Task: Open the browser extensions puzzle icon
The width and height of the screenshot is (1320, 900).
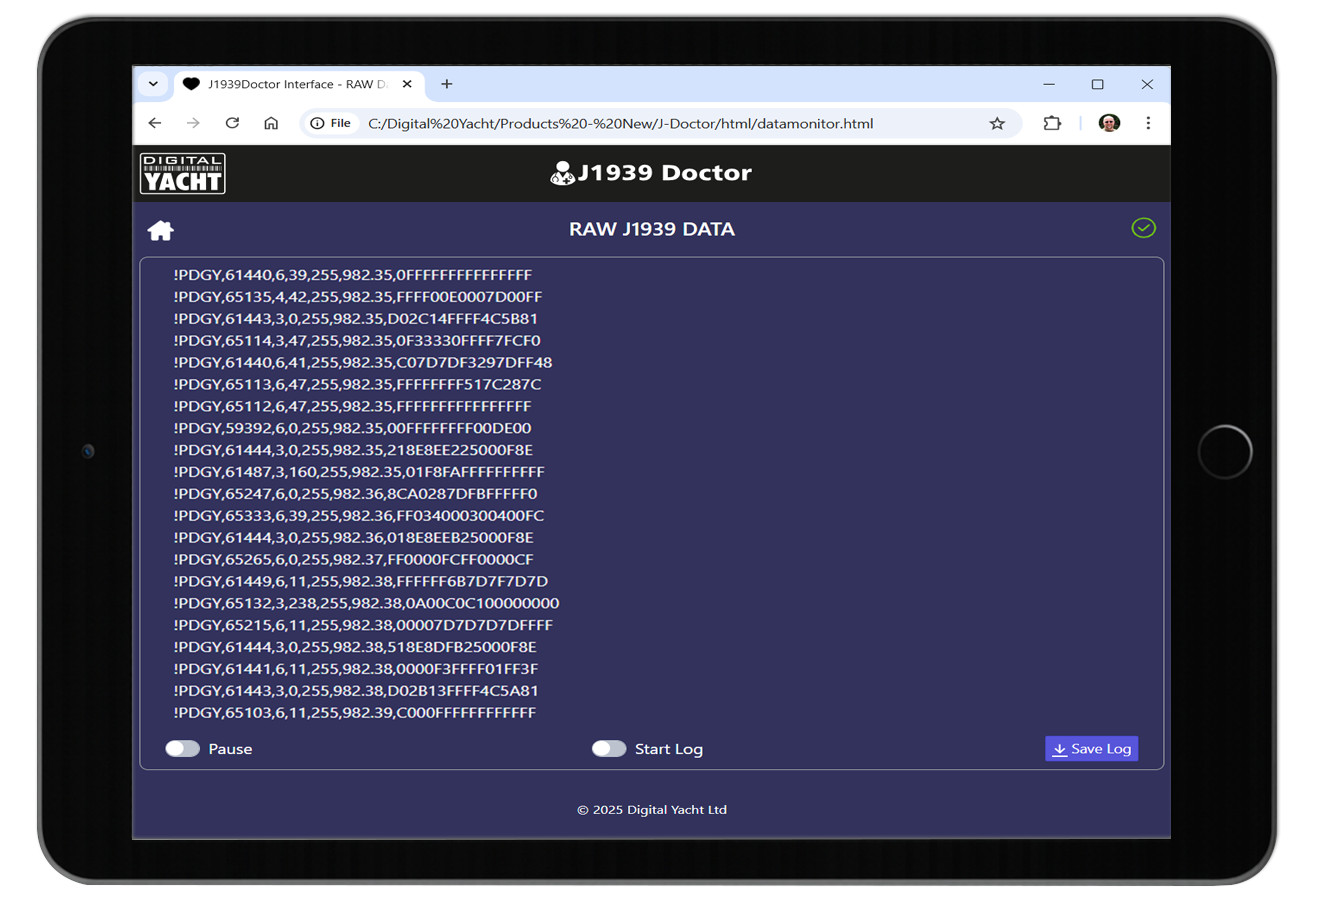Action: coord(1052,123)
